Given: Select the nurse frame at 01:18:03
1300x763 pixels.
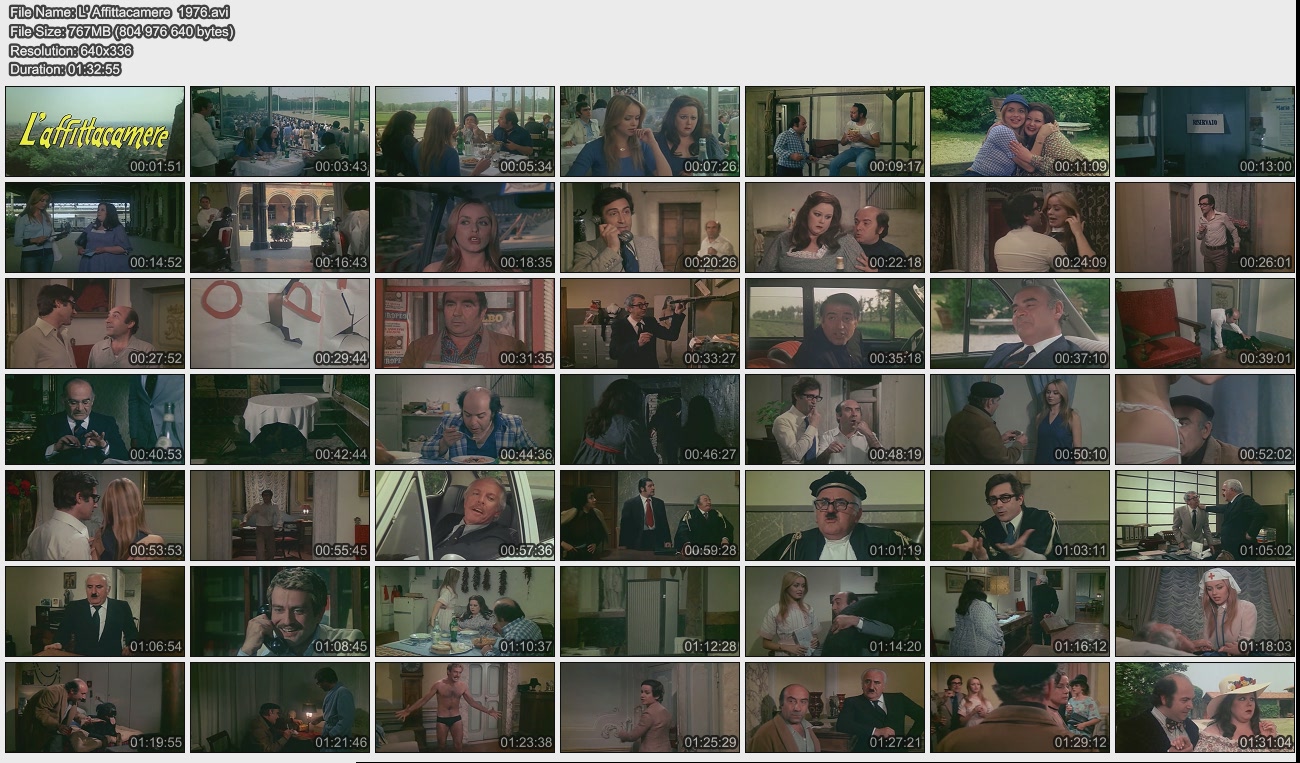Looking at the screenshot, I should click(x=1204, y=611).
